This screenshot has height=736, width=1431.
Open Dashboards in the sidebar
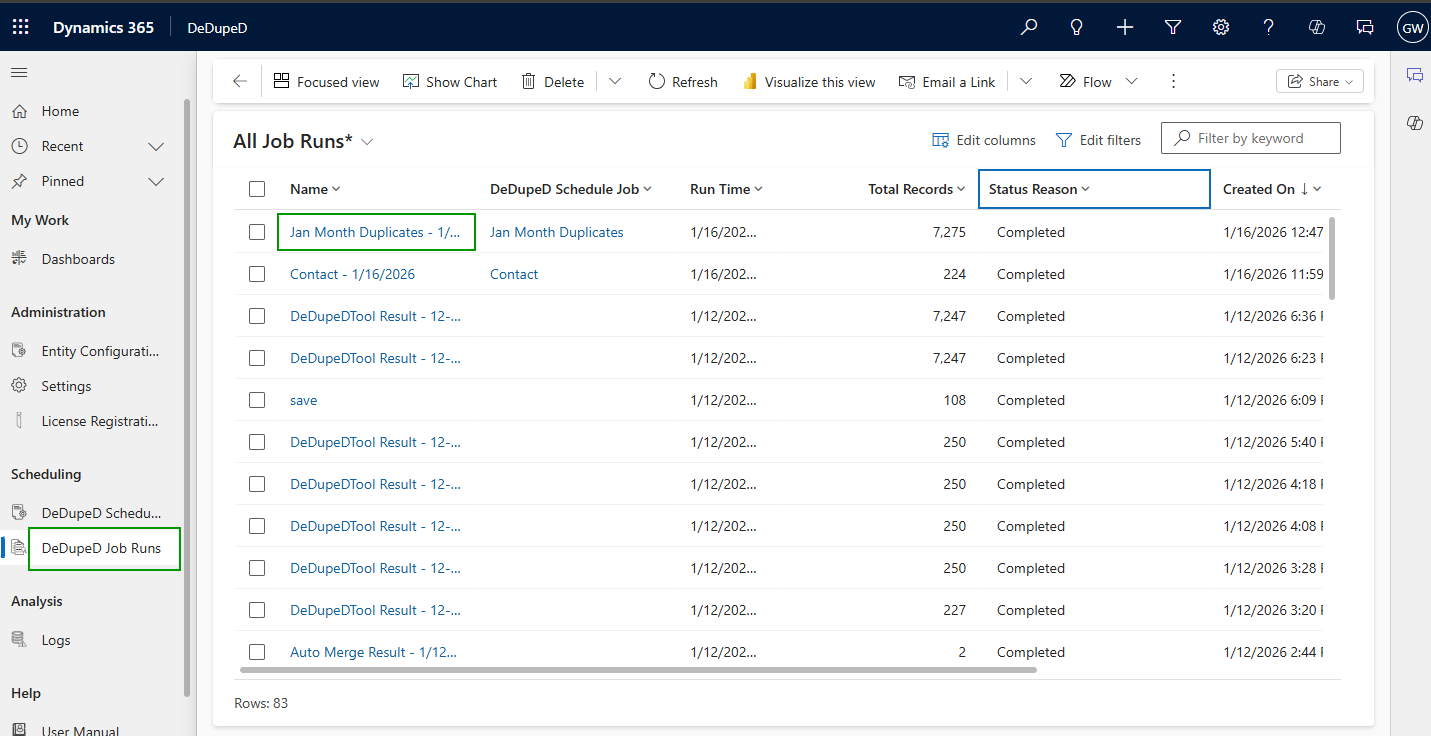click(78, 259)
